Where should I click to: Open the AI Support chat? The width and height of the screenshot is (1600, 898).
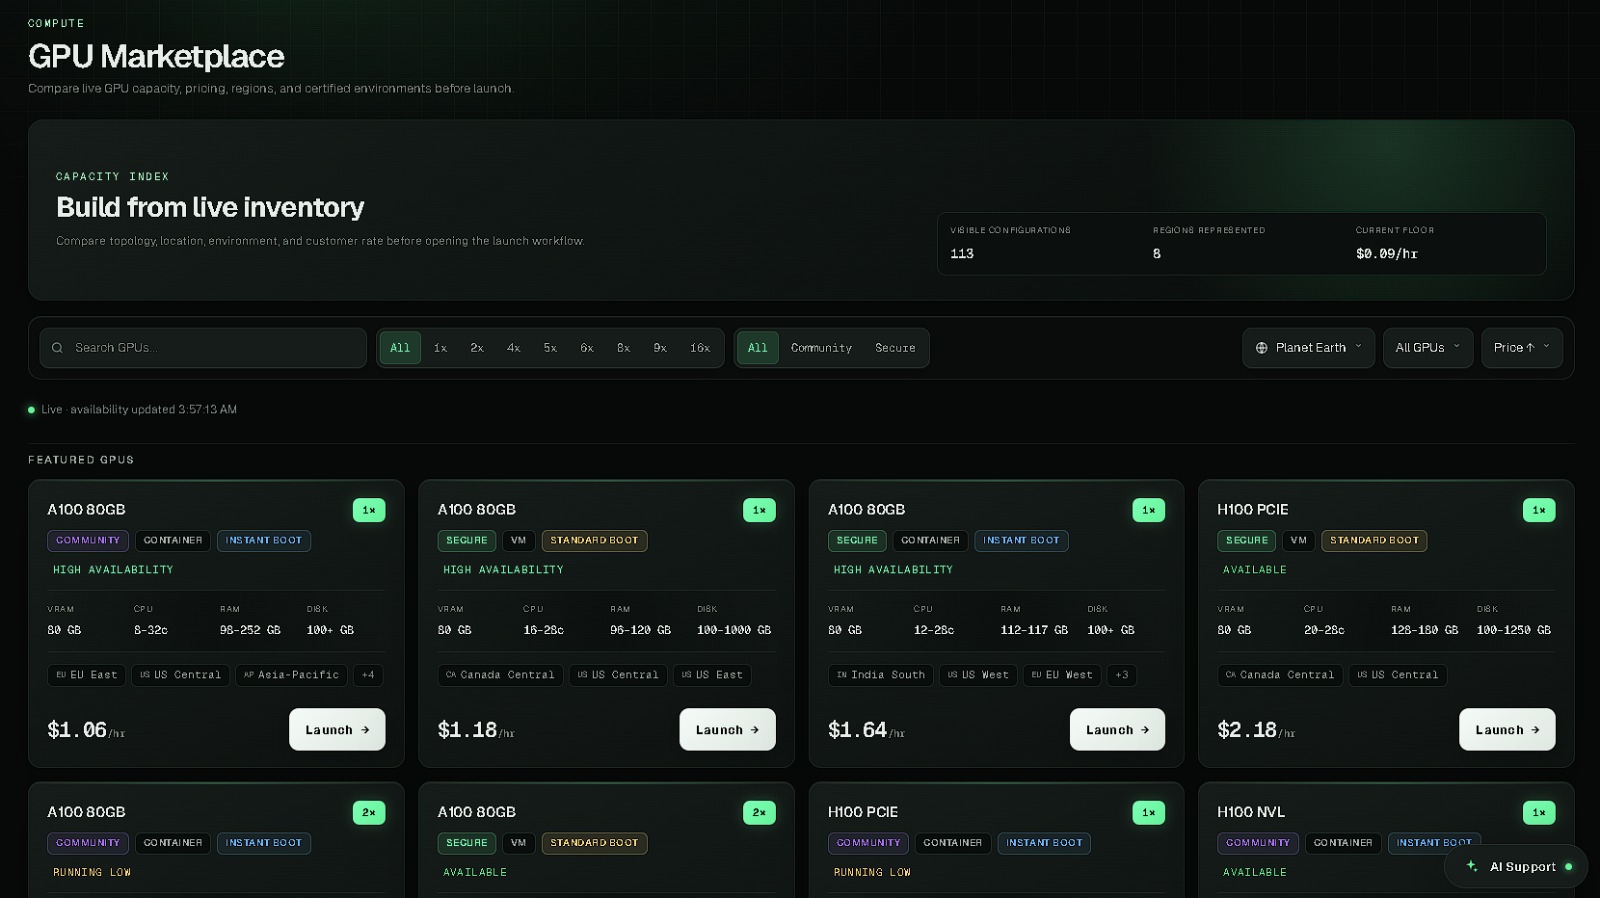1517,866
